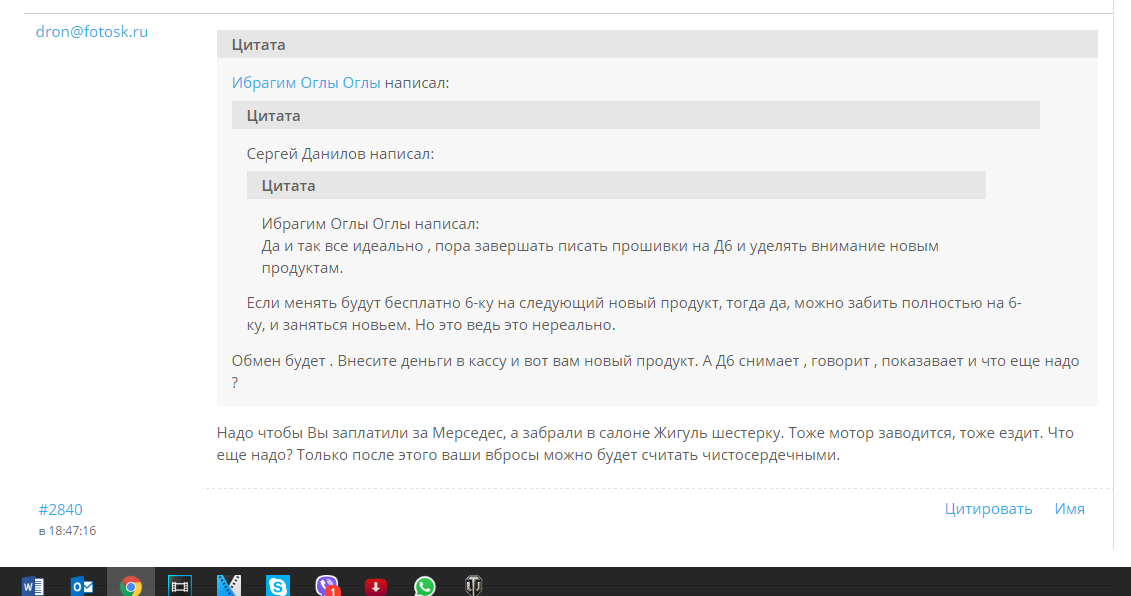1131x596 pixels.
Task: Click the second-level Цитата header bar
Action: click(x=635, y=115)
